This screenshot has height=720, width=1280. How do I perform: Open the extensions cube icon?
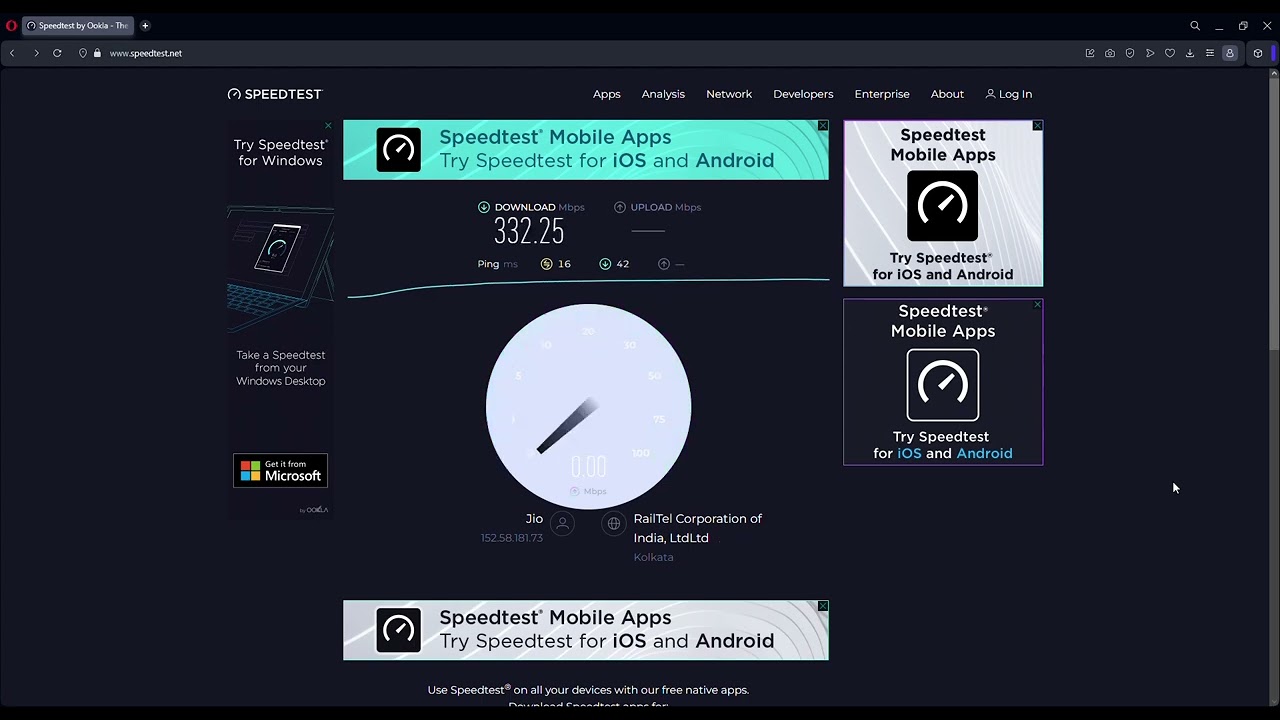point(1258,53)
